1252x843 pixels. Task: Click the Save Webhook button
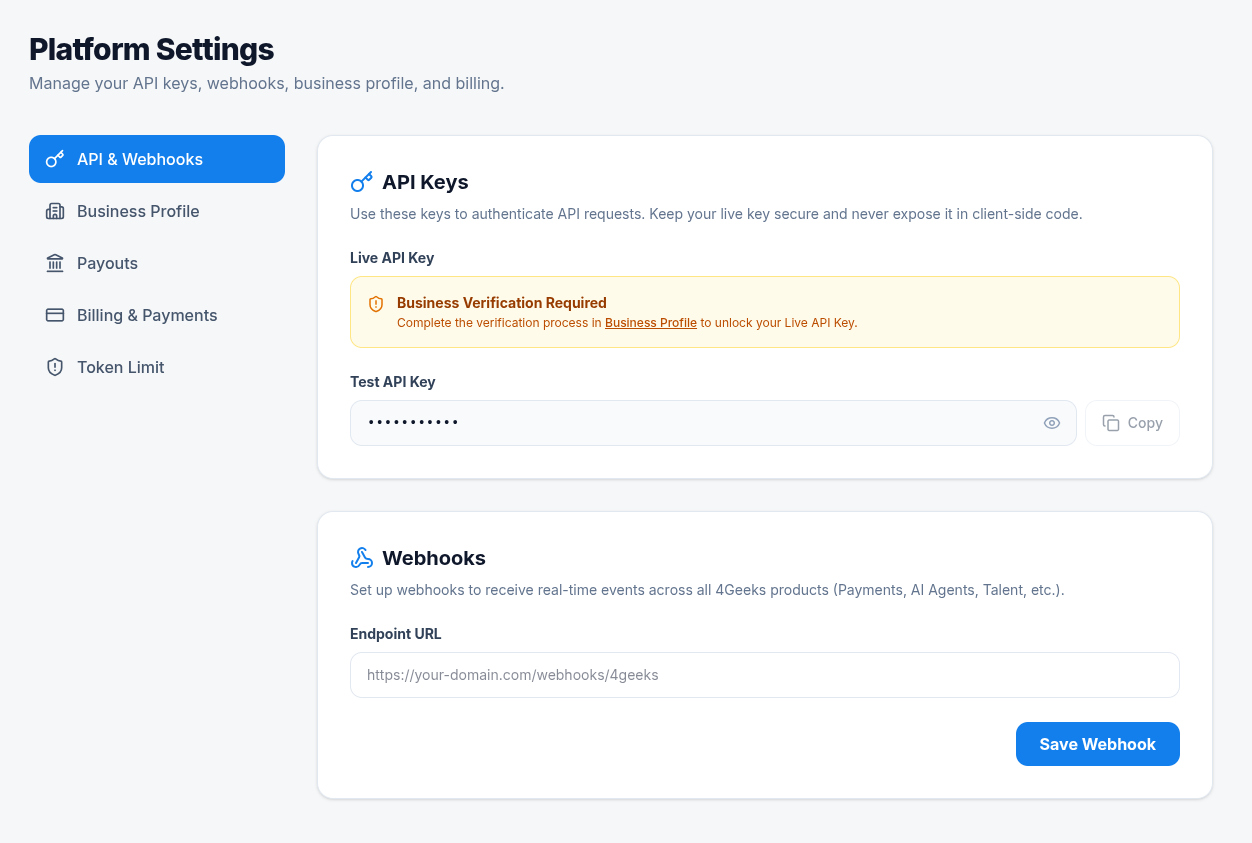point(1097,743)
